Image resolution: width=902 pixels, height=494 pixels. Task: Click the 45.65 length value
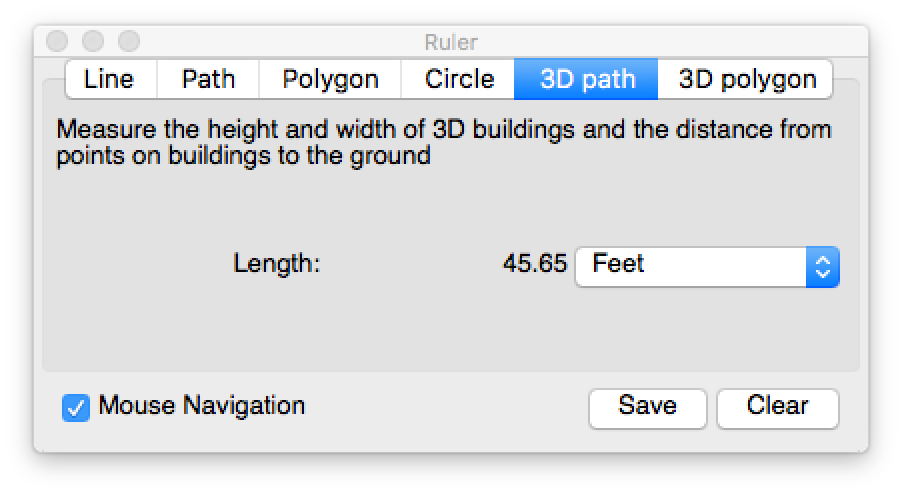[534, 265]
